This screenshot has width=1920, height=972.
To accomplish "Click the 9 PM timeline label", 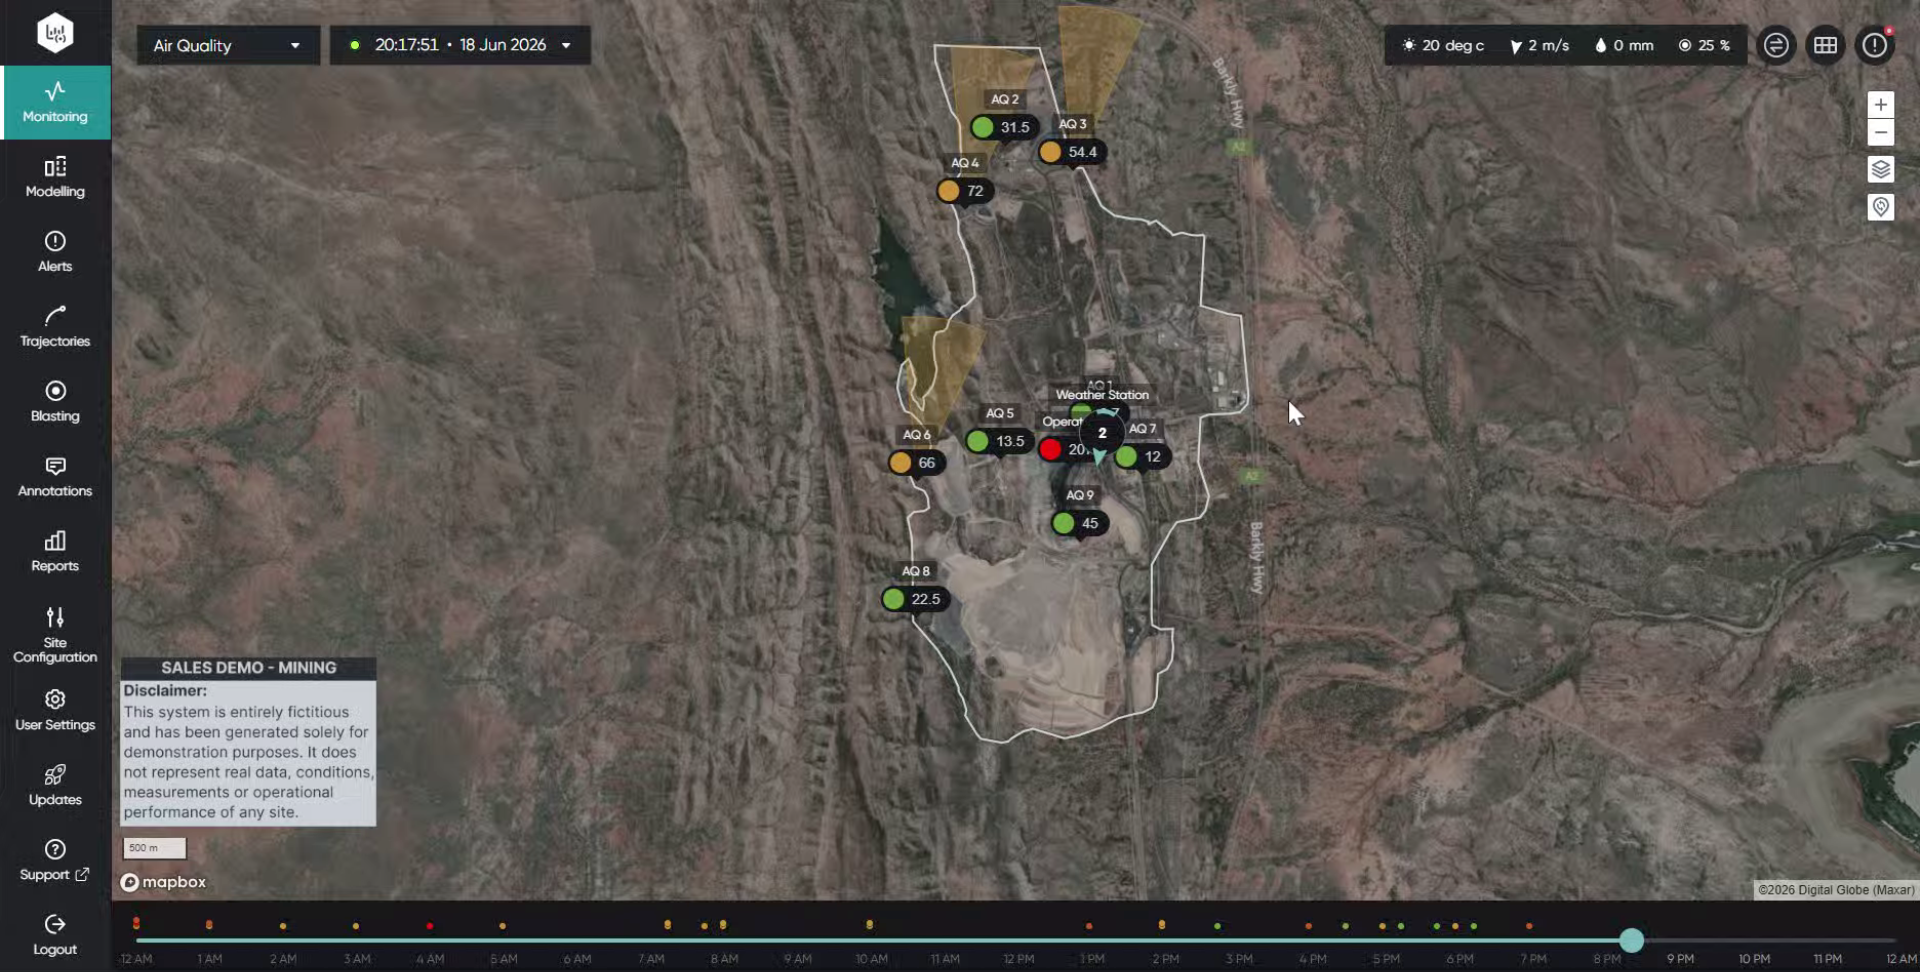I will click(1680, 959).
